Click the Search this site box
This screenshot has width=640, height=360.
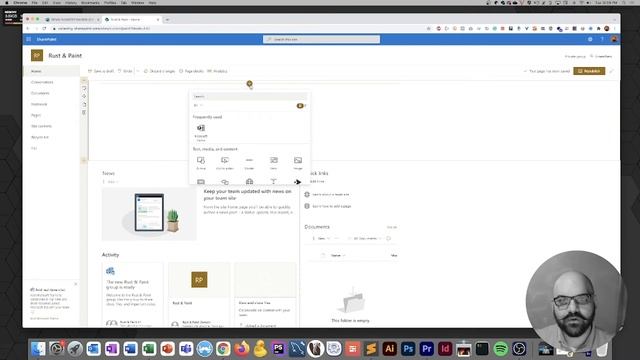tap(322, 39)
